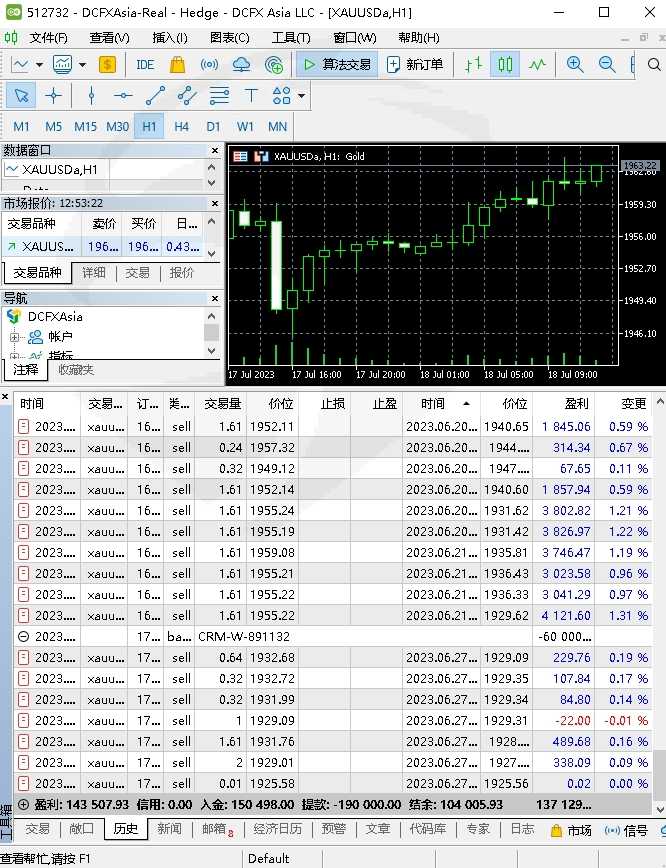Switch to 详细 tab in market watch

pos(94,272)
